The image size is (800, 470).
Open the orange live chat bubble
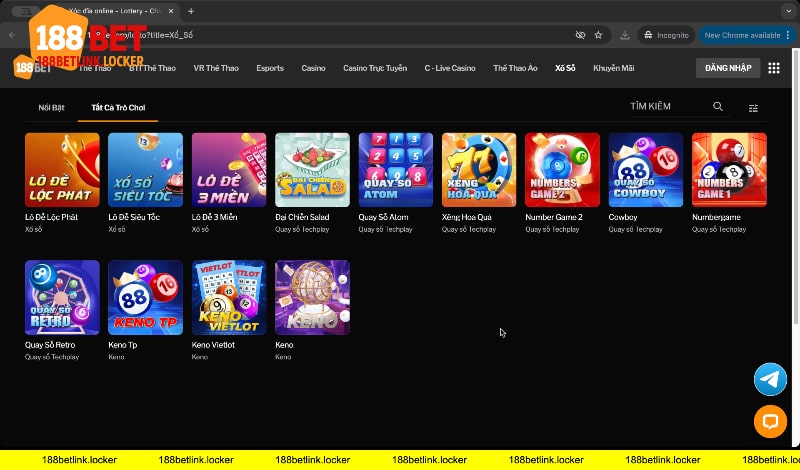point(770,422)
